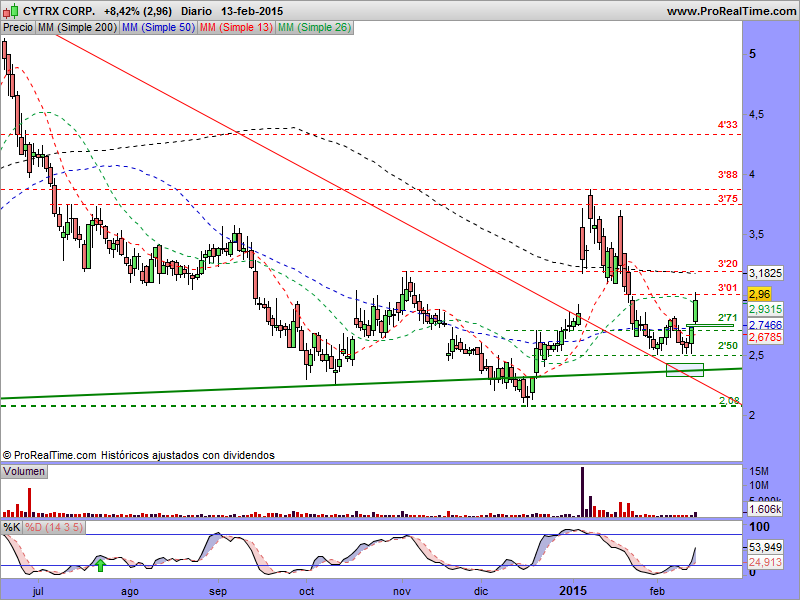Click the 13-feb-2015 date text
Viewport: 800px width, 600px height.
[252, 11]
